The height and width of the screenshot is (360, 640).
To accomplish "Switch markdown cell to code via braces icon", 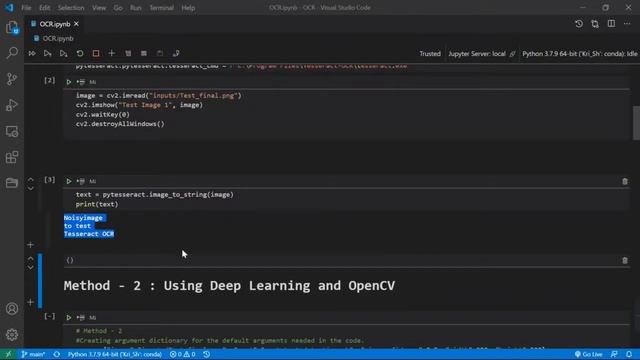I will coord(70,260).
